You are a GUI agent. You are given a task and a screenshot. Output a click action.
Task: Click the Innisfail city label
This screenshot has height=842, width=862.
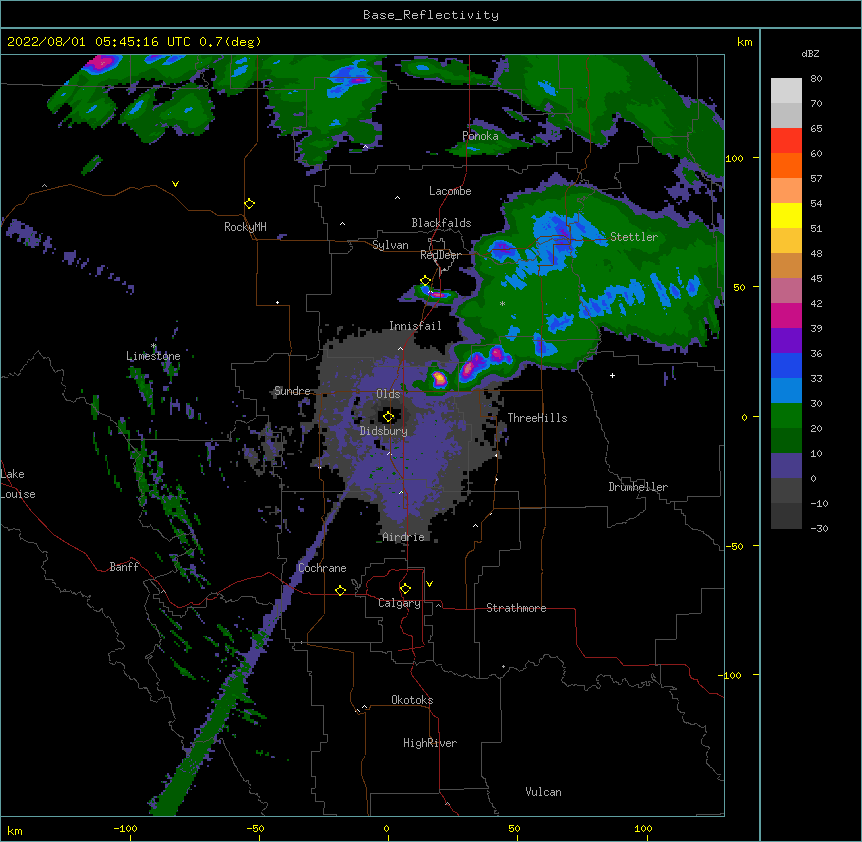pos(415,326)
